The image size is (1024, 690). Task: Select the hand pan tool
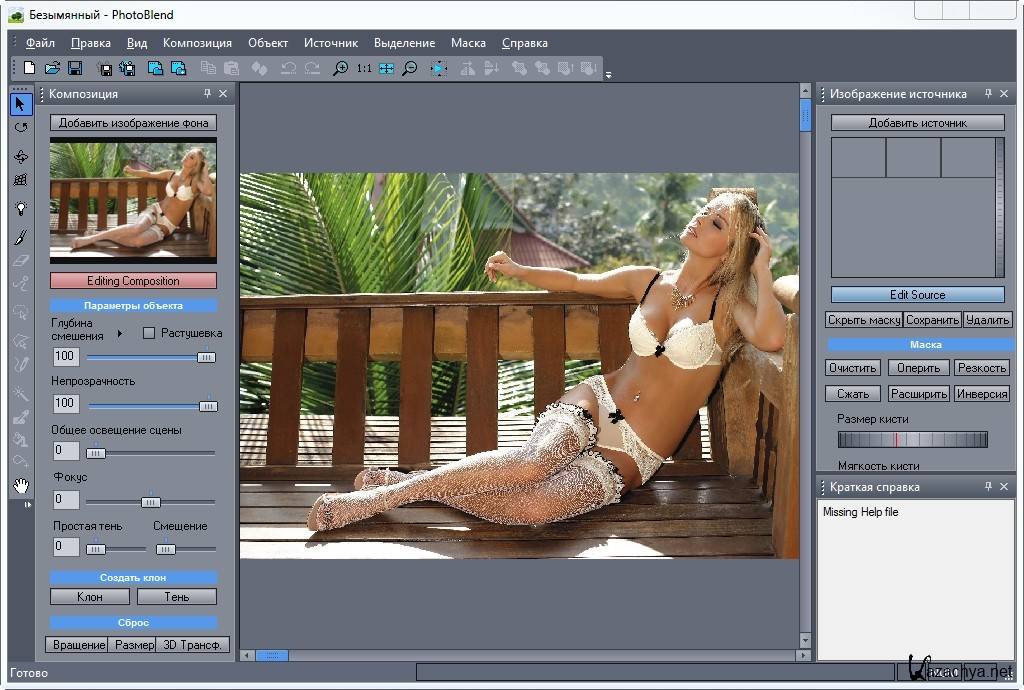(20, 485)
